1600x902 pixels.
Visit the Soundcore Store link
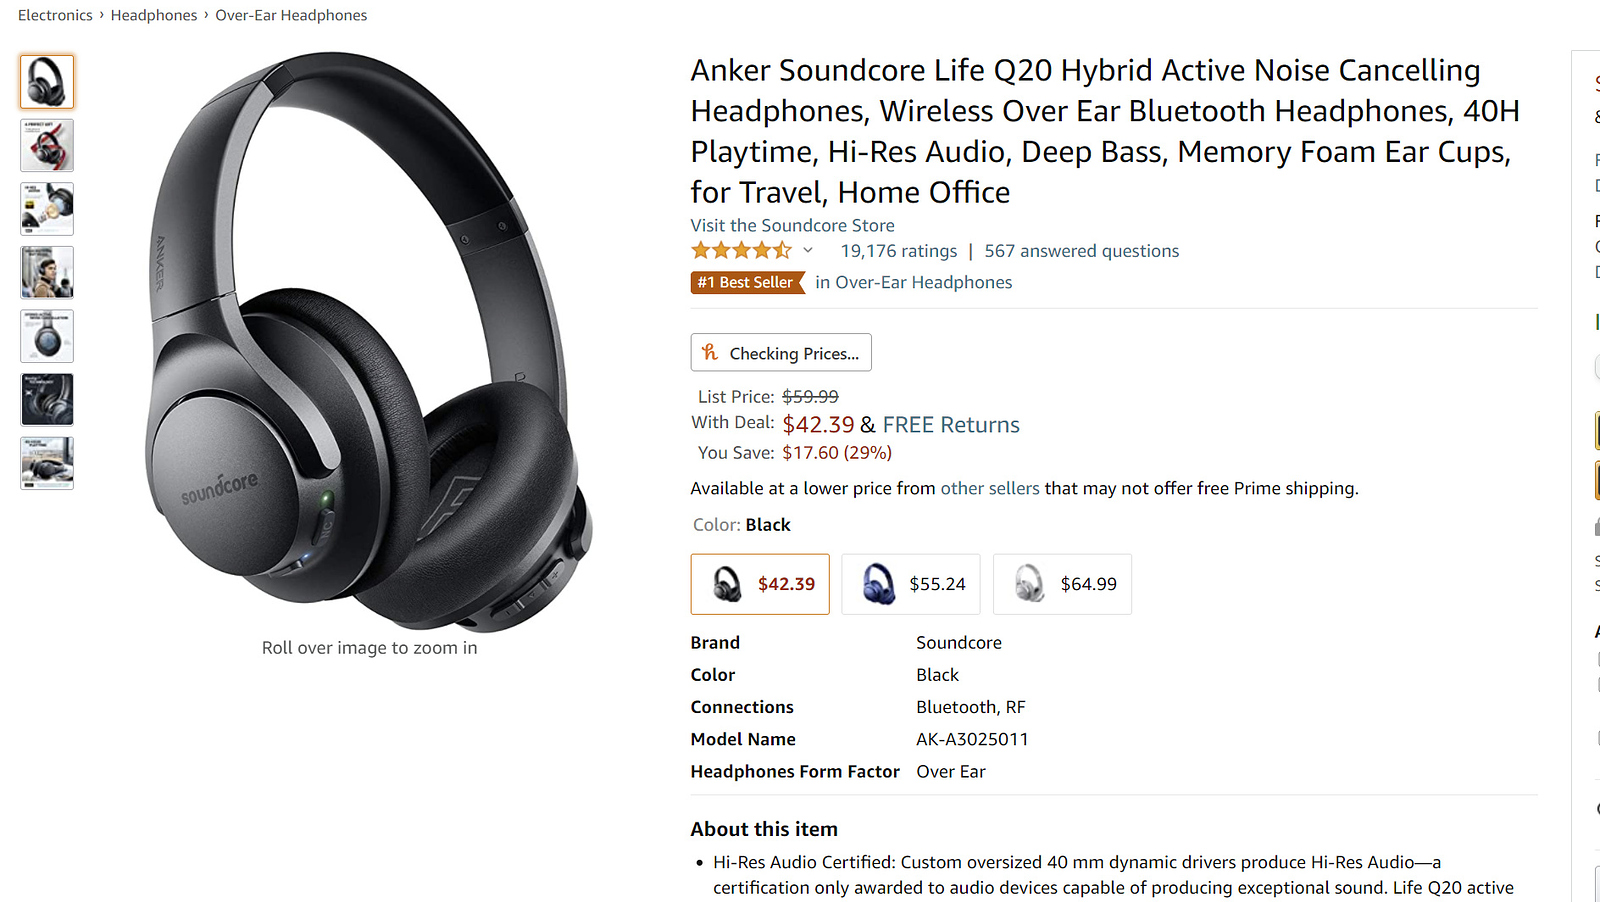pyautogui.click(x=792, y=226)
